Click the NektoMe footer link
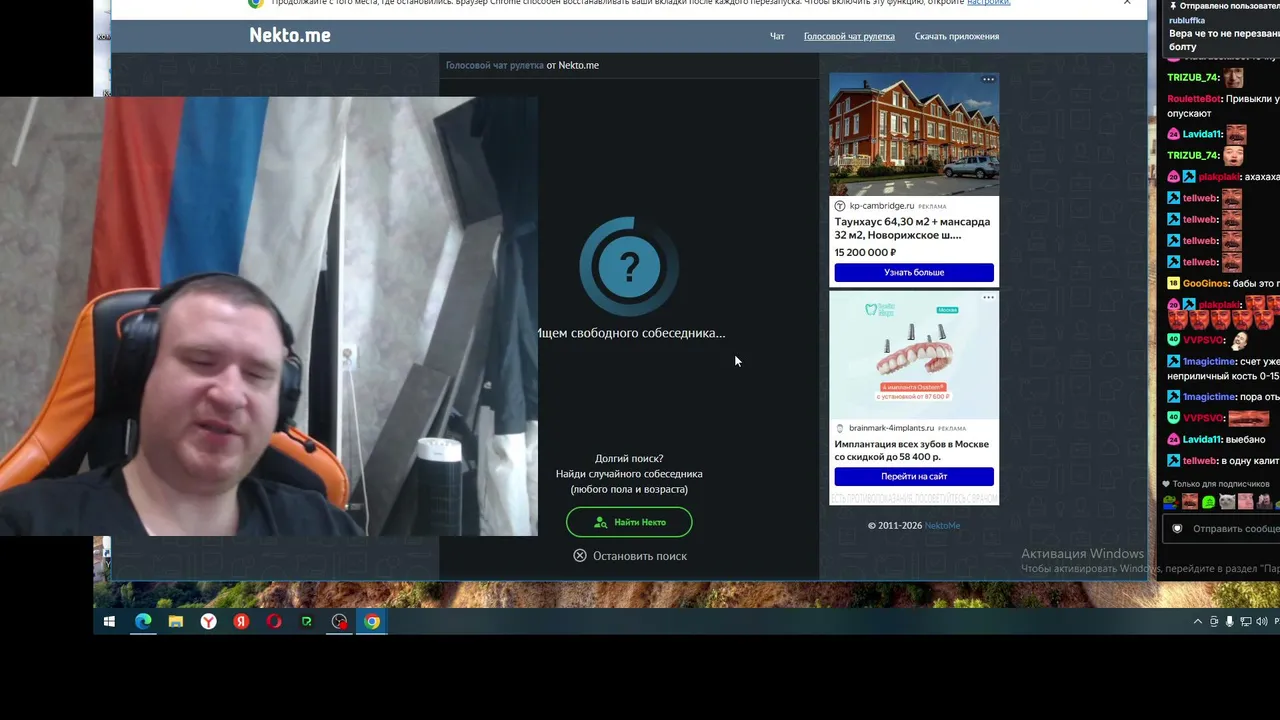The width and height of the screenshot is (1280, 720). point(942,526)
